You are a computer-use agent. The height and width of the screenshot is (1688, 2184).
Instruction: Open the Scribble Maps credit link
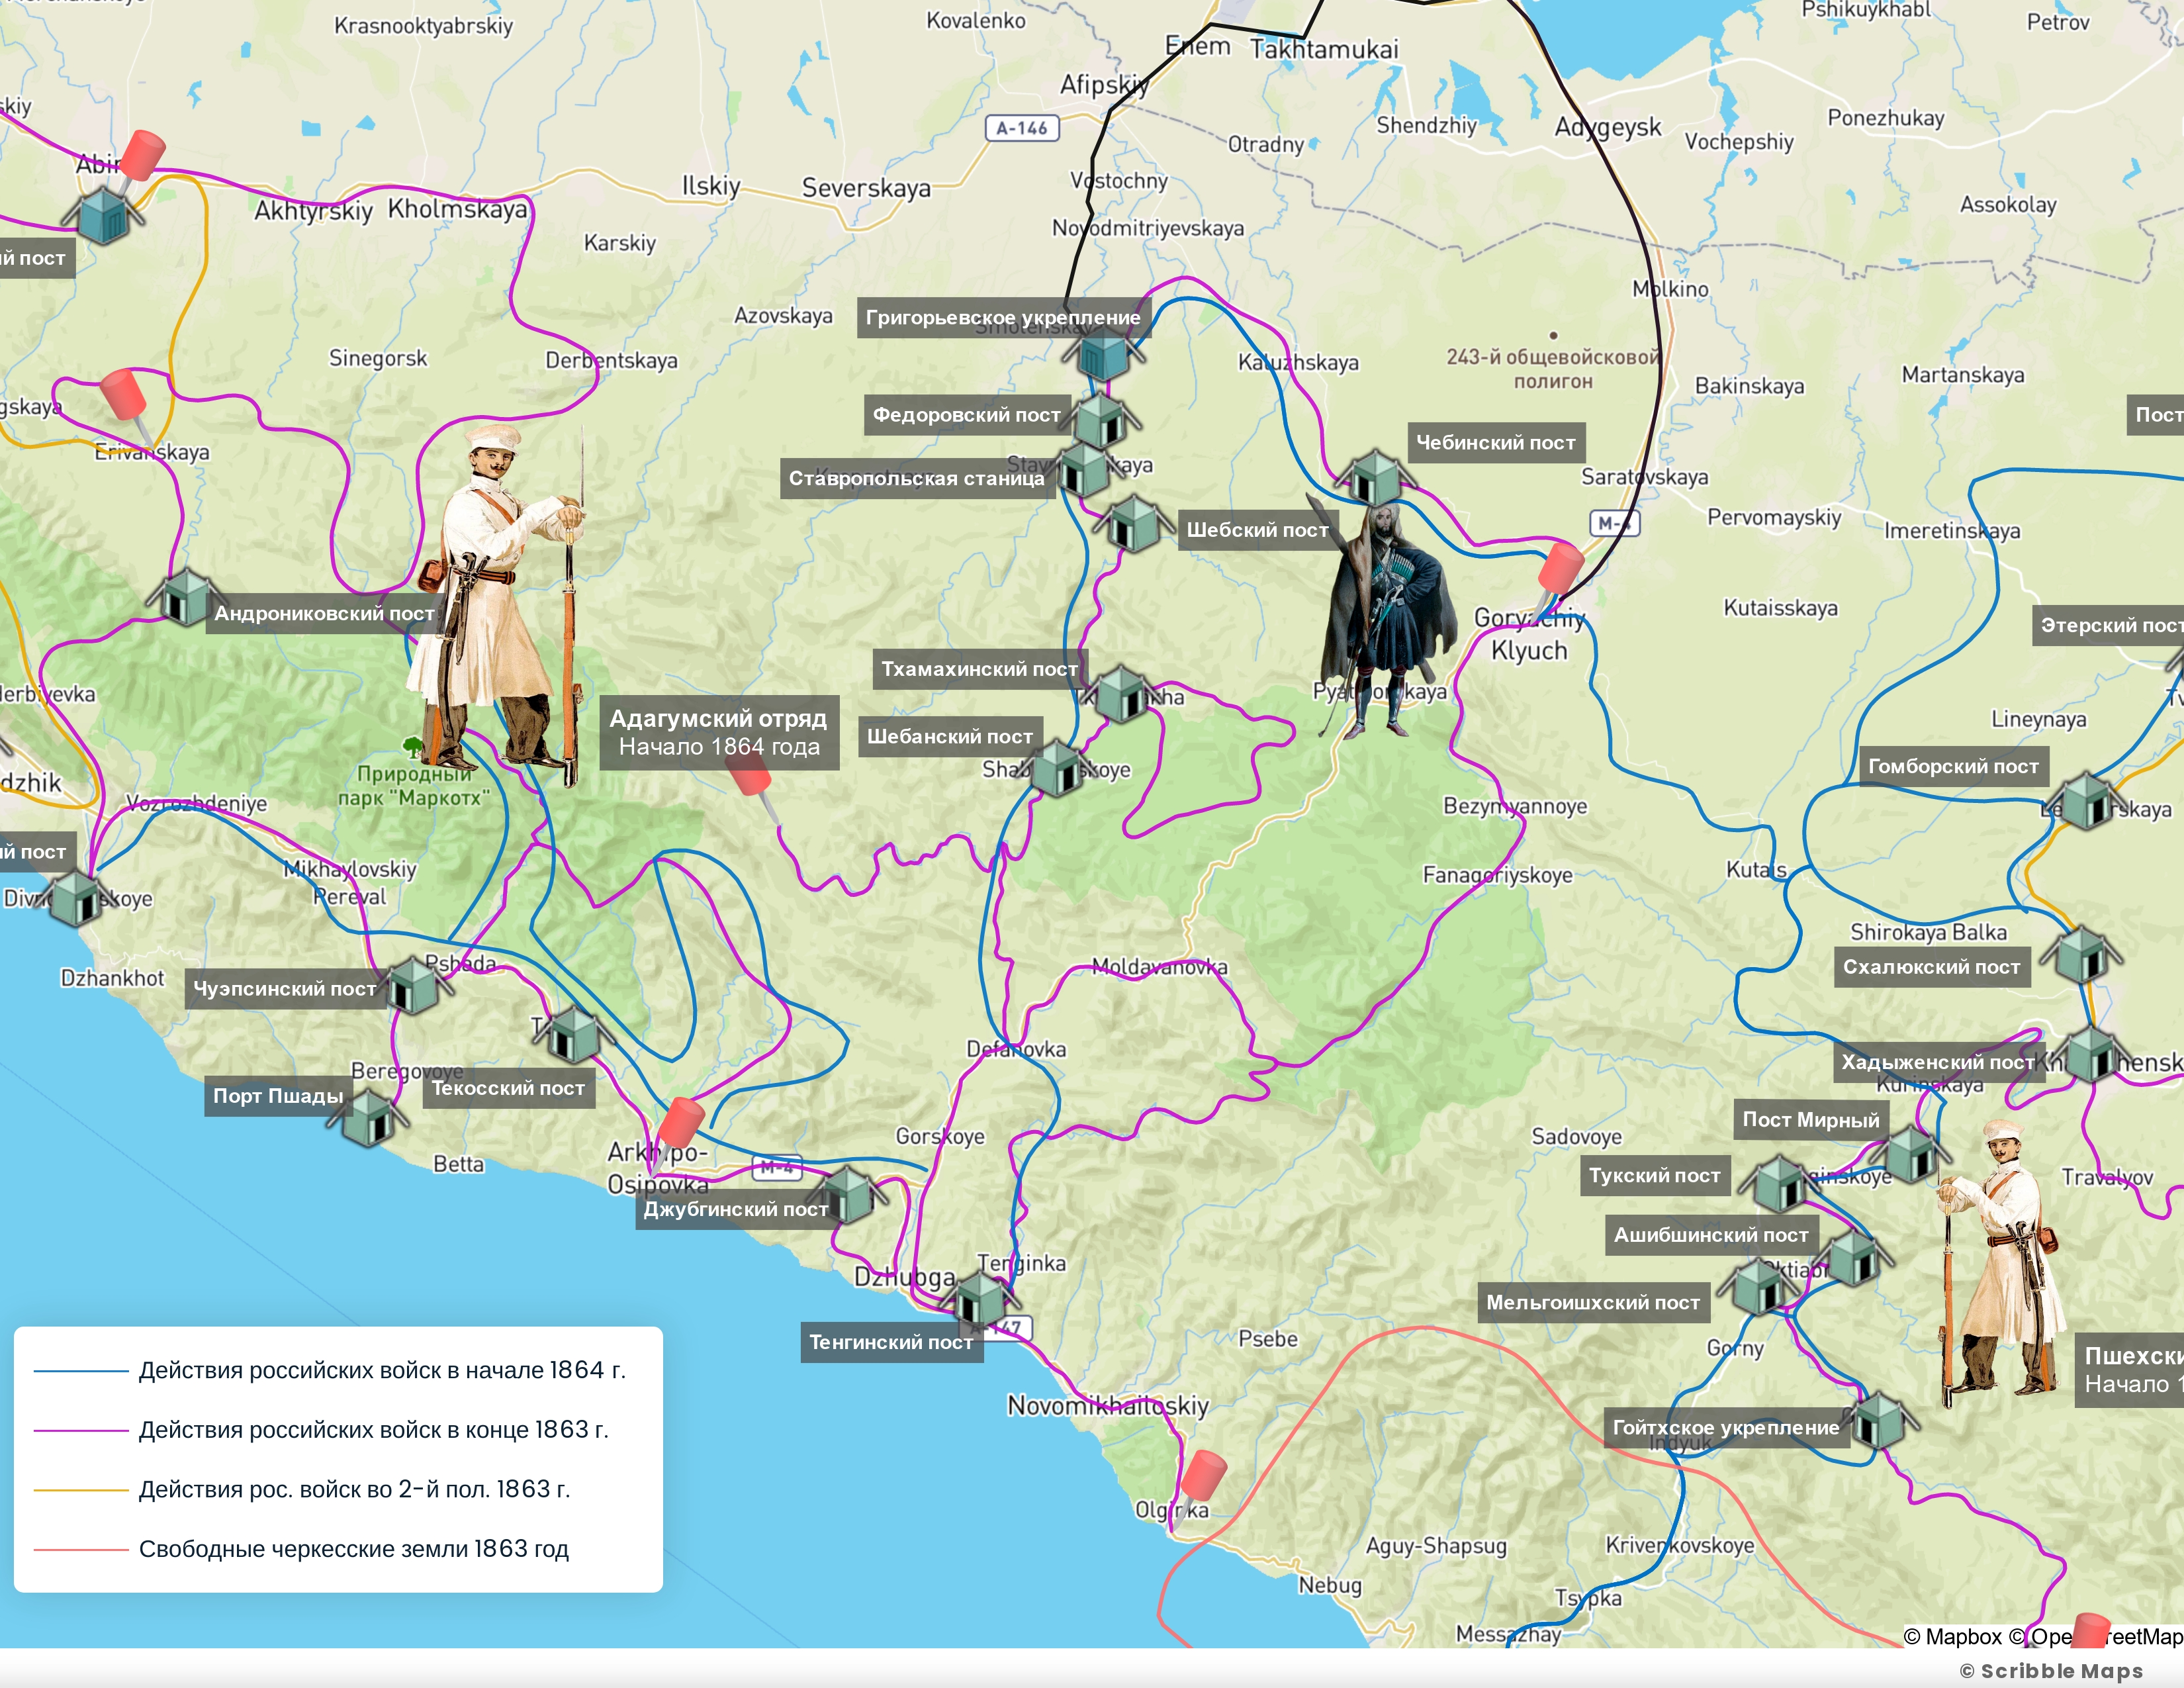2051,1670
